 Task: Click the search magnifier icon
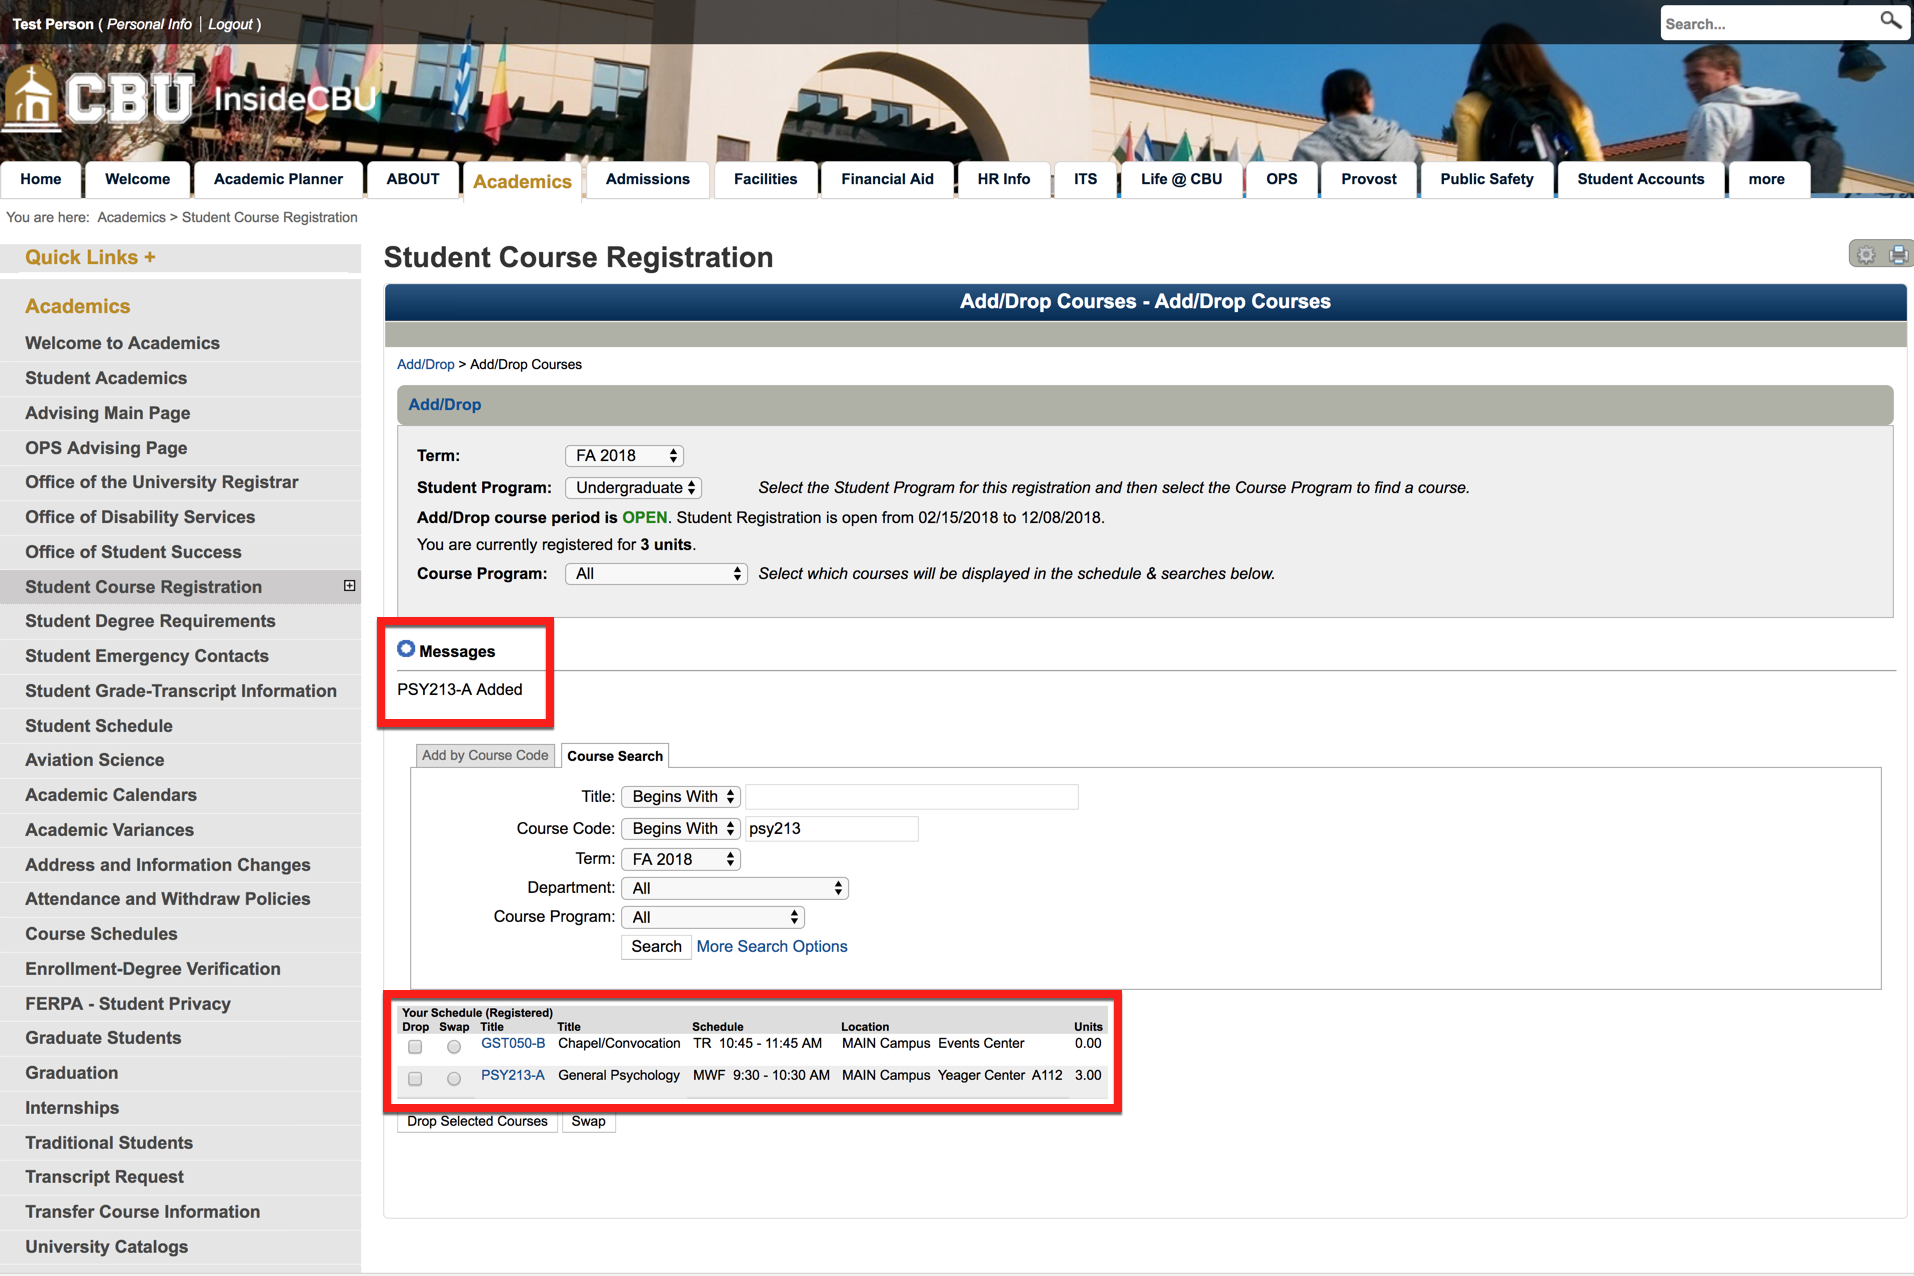pyautogui.click(x=1891, y=21)
